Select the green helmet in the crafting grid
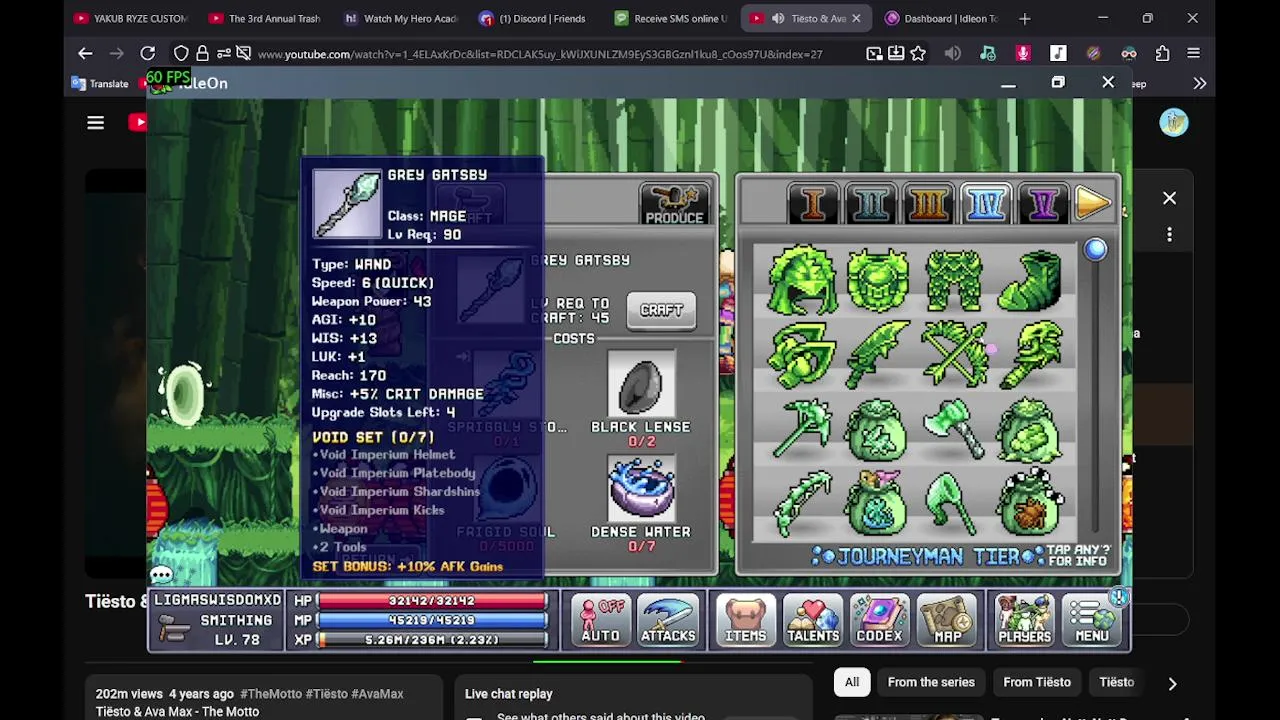This screenshot has width=1280, height=720. click(x=801, y=281)
